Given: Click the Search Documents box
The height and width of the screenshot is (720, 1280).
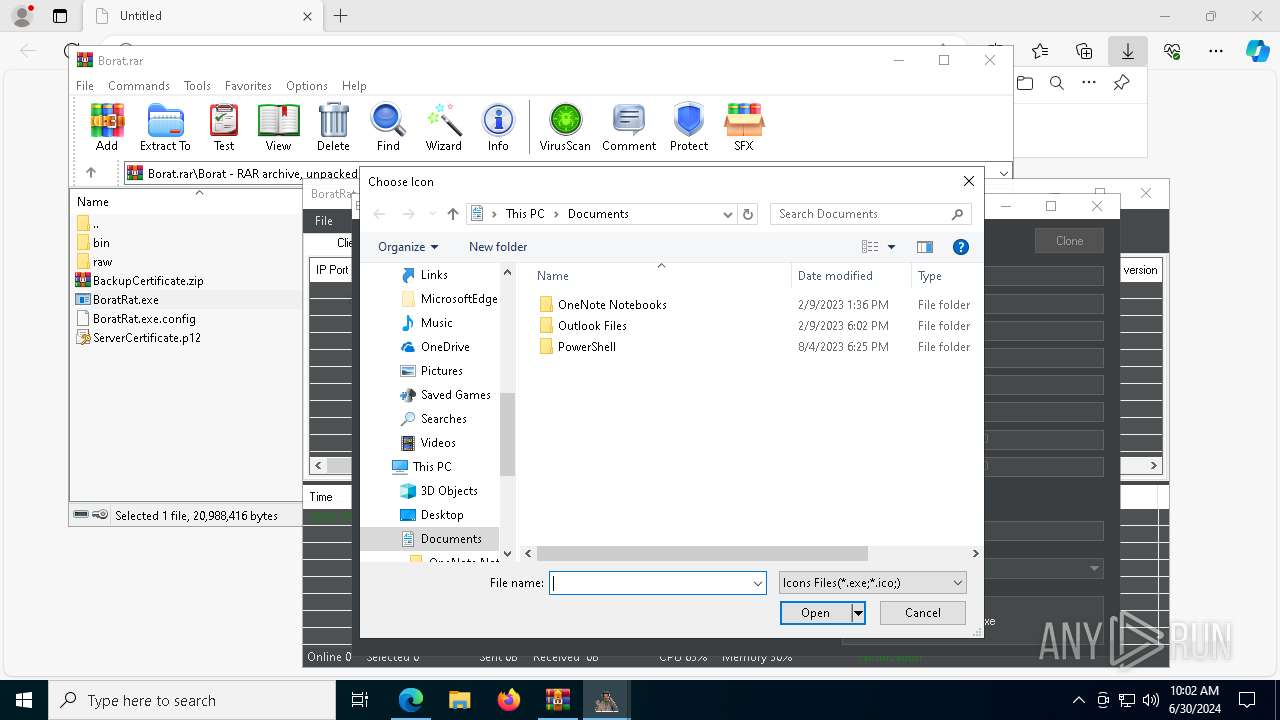Looking at the screenshot, I should 870,214.
